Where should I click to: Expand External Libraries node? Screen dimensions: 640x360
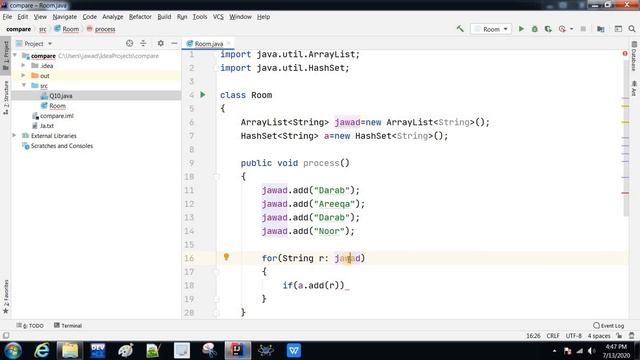pos(14,136)
